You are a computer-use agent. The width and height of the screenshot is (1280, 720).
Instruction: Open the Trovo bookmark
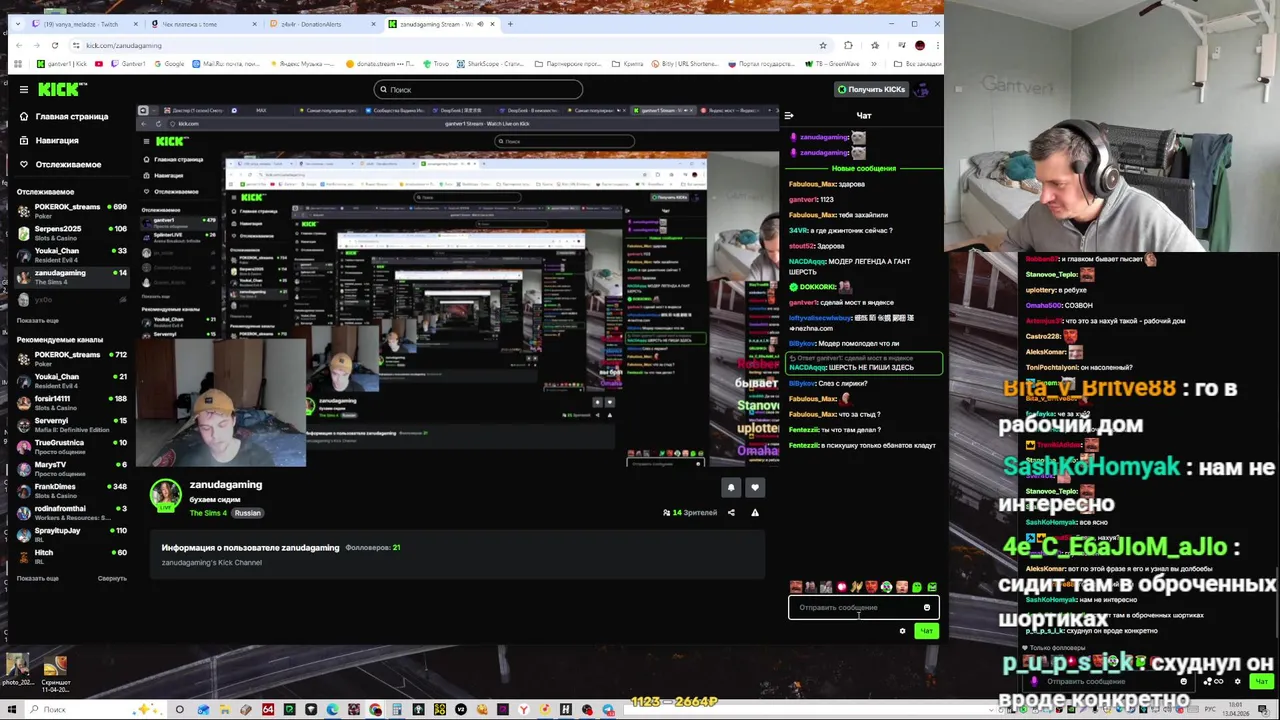click(436, 64)
